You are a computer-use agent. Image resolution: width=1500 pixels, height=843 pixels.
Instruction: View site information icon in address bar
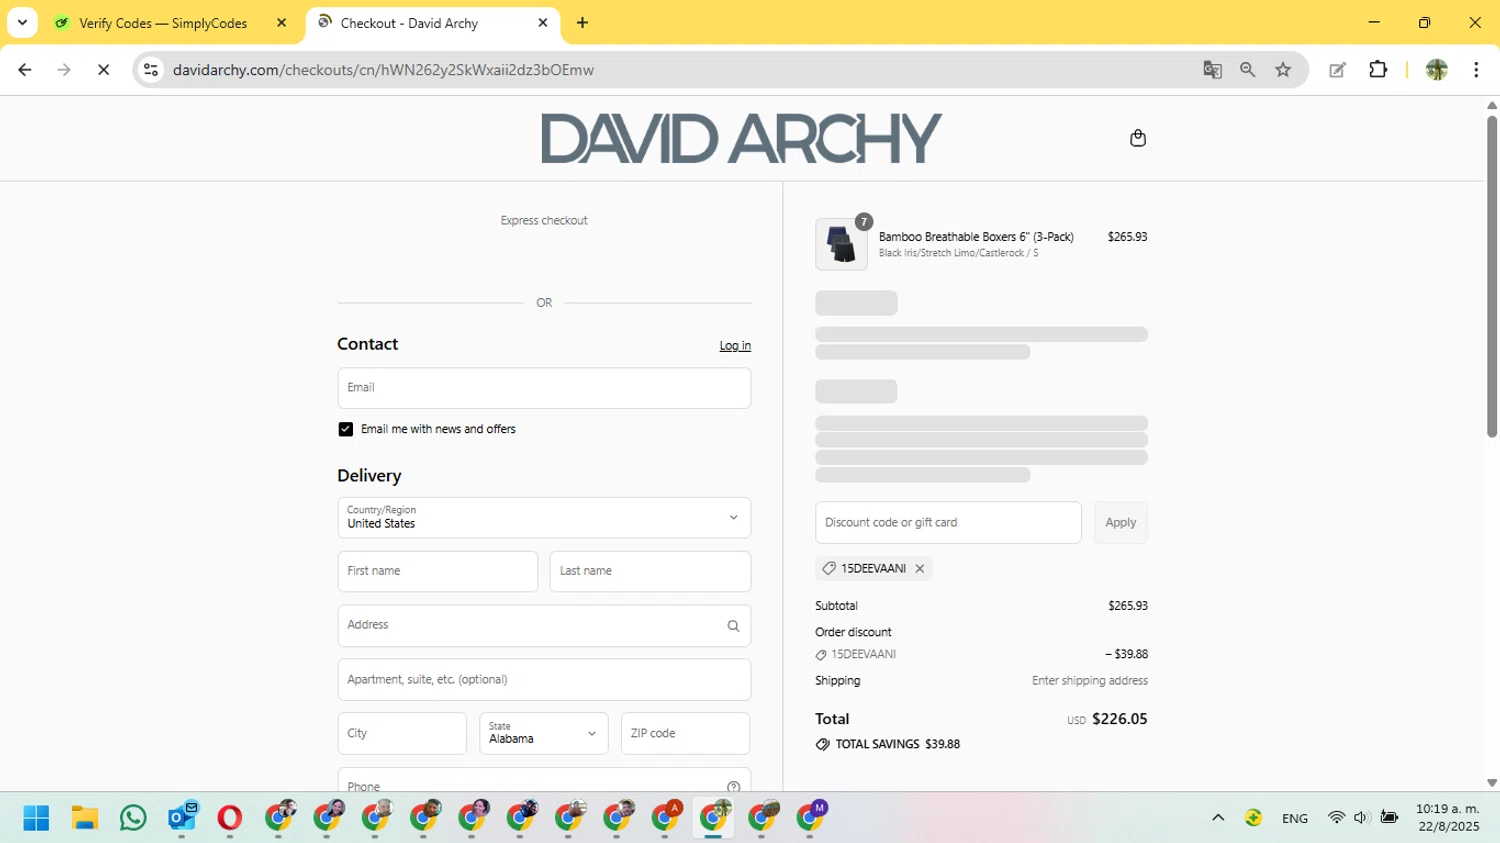(x=151, y=70)
